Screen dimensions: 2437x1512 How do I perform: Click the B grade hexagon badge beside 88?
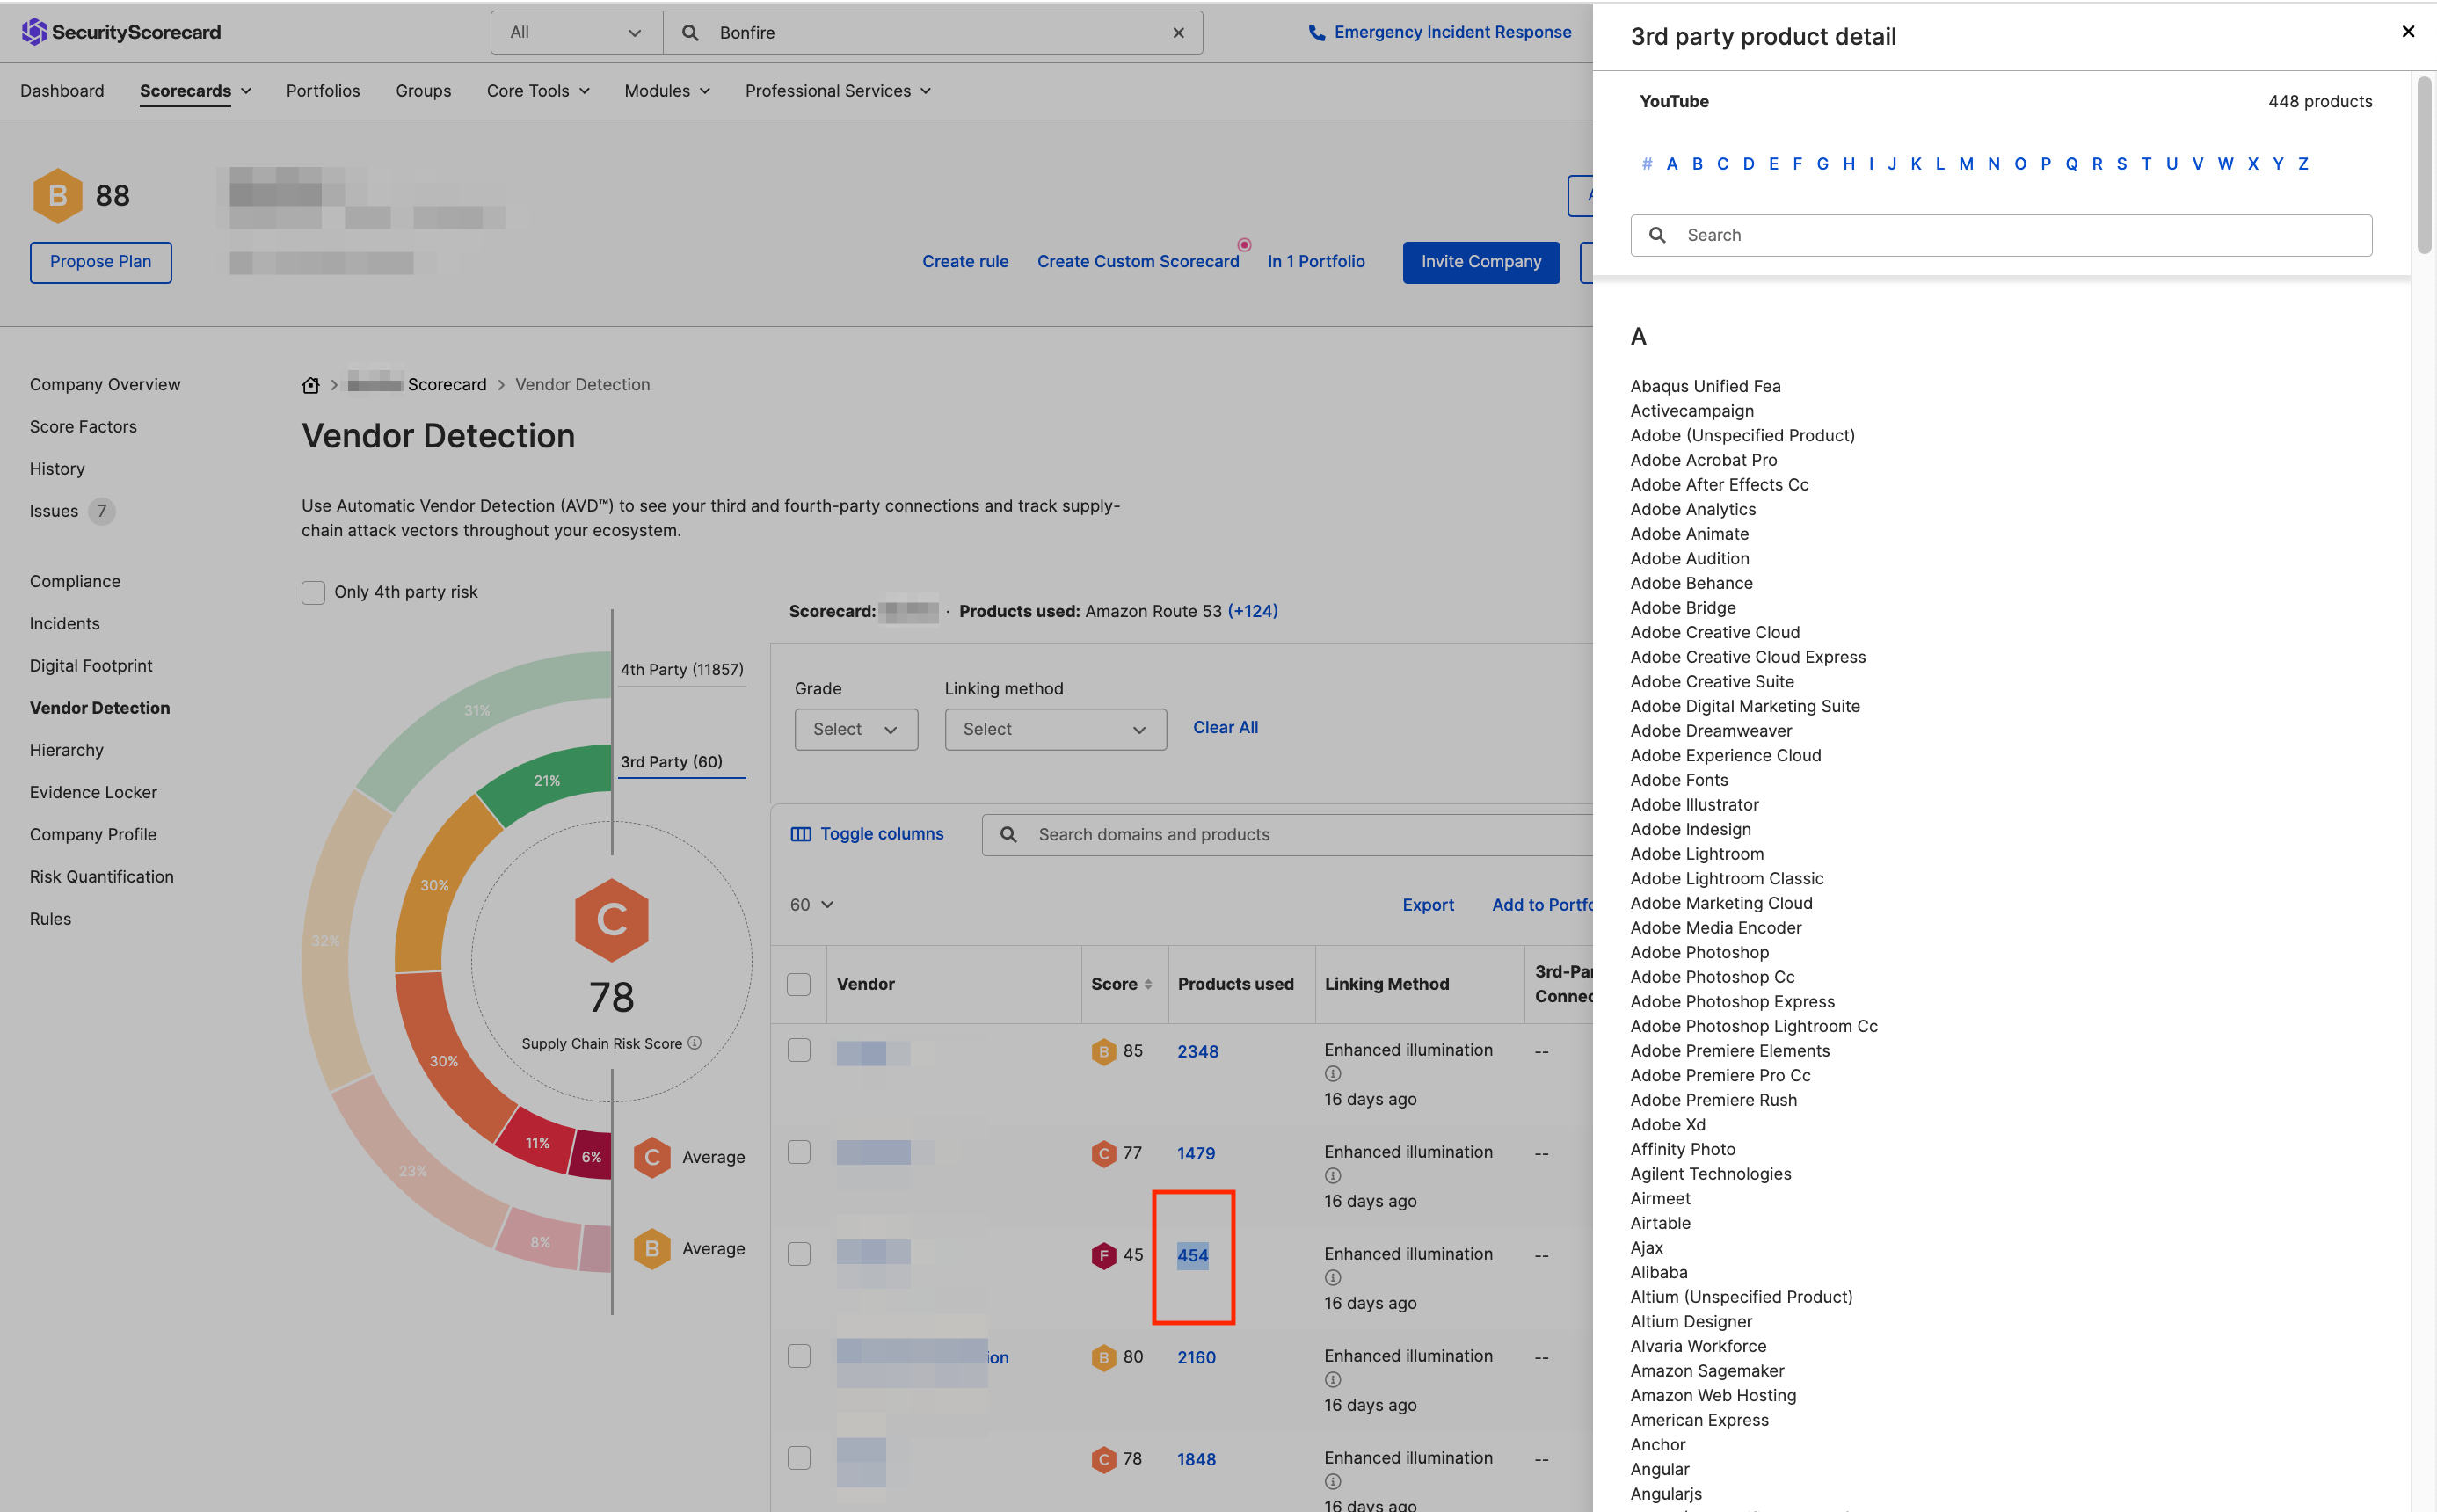[x=58, y=195]
